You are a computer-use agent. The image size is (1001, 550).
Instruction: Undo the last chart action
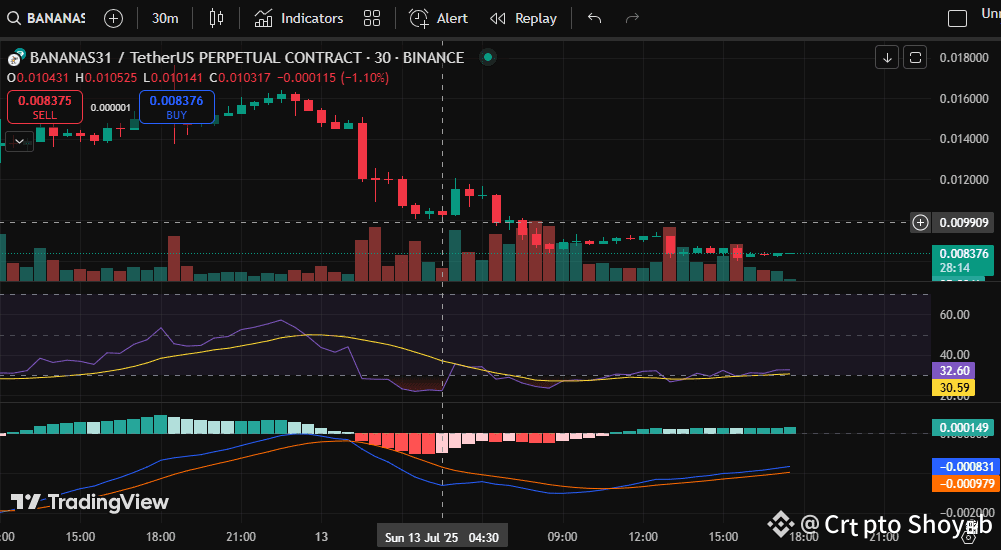coord(595,18)
